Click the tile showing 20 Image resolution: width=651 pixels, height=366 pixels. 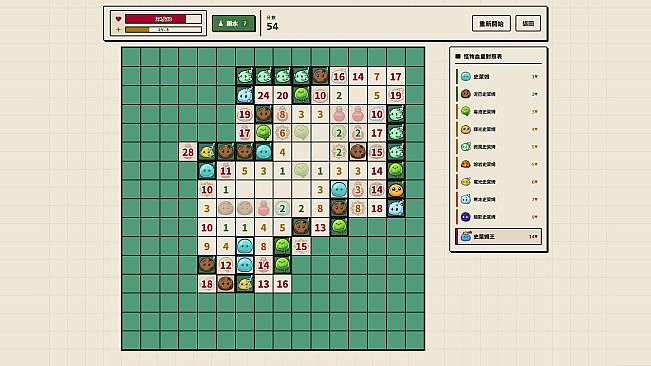282,95
